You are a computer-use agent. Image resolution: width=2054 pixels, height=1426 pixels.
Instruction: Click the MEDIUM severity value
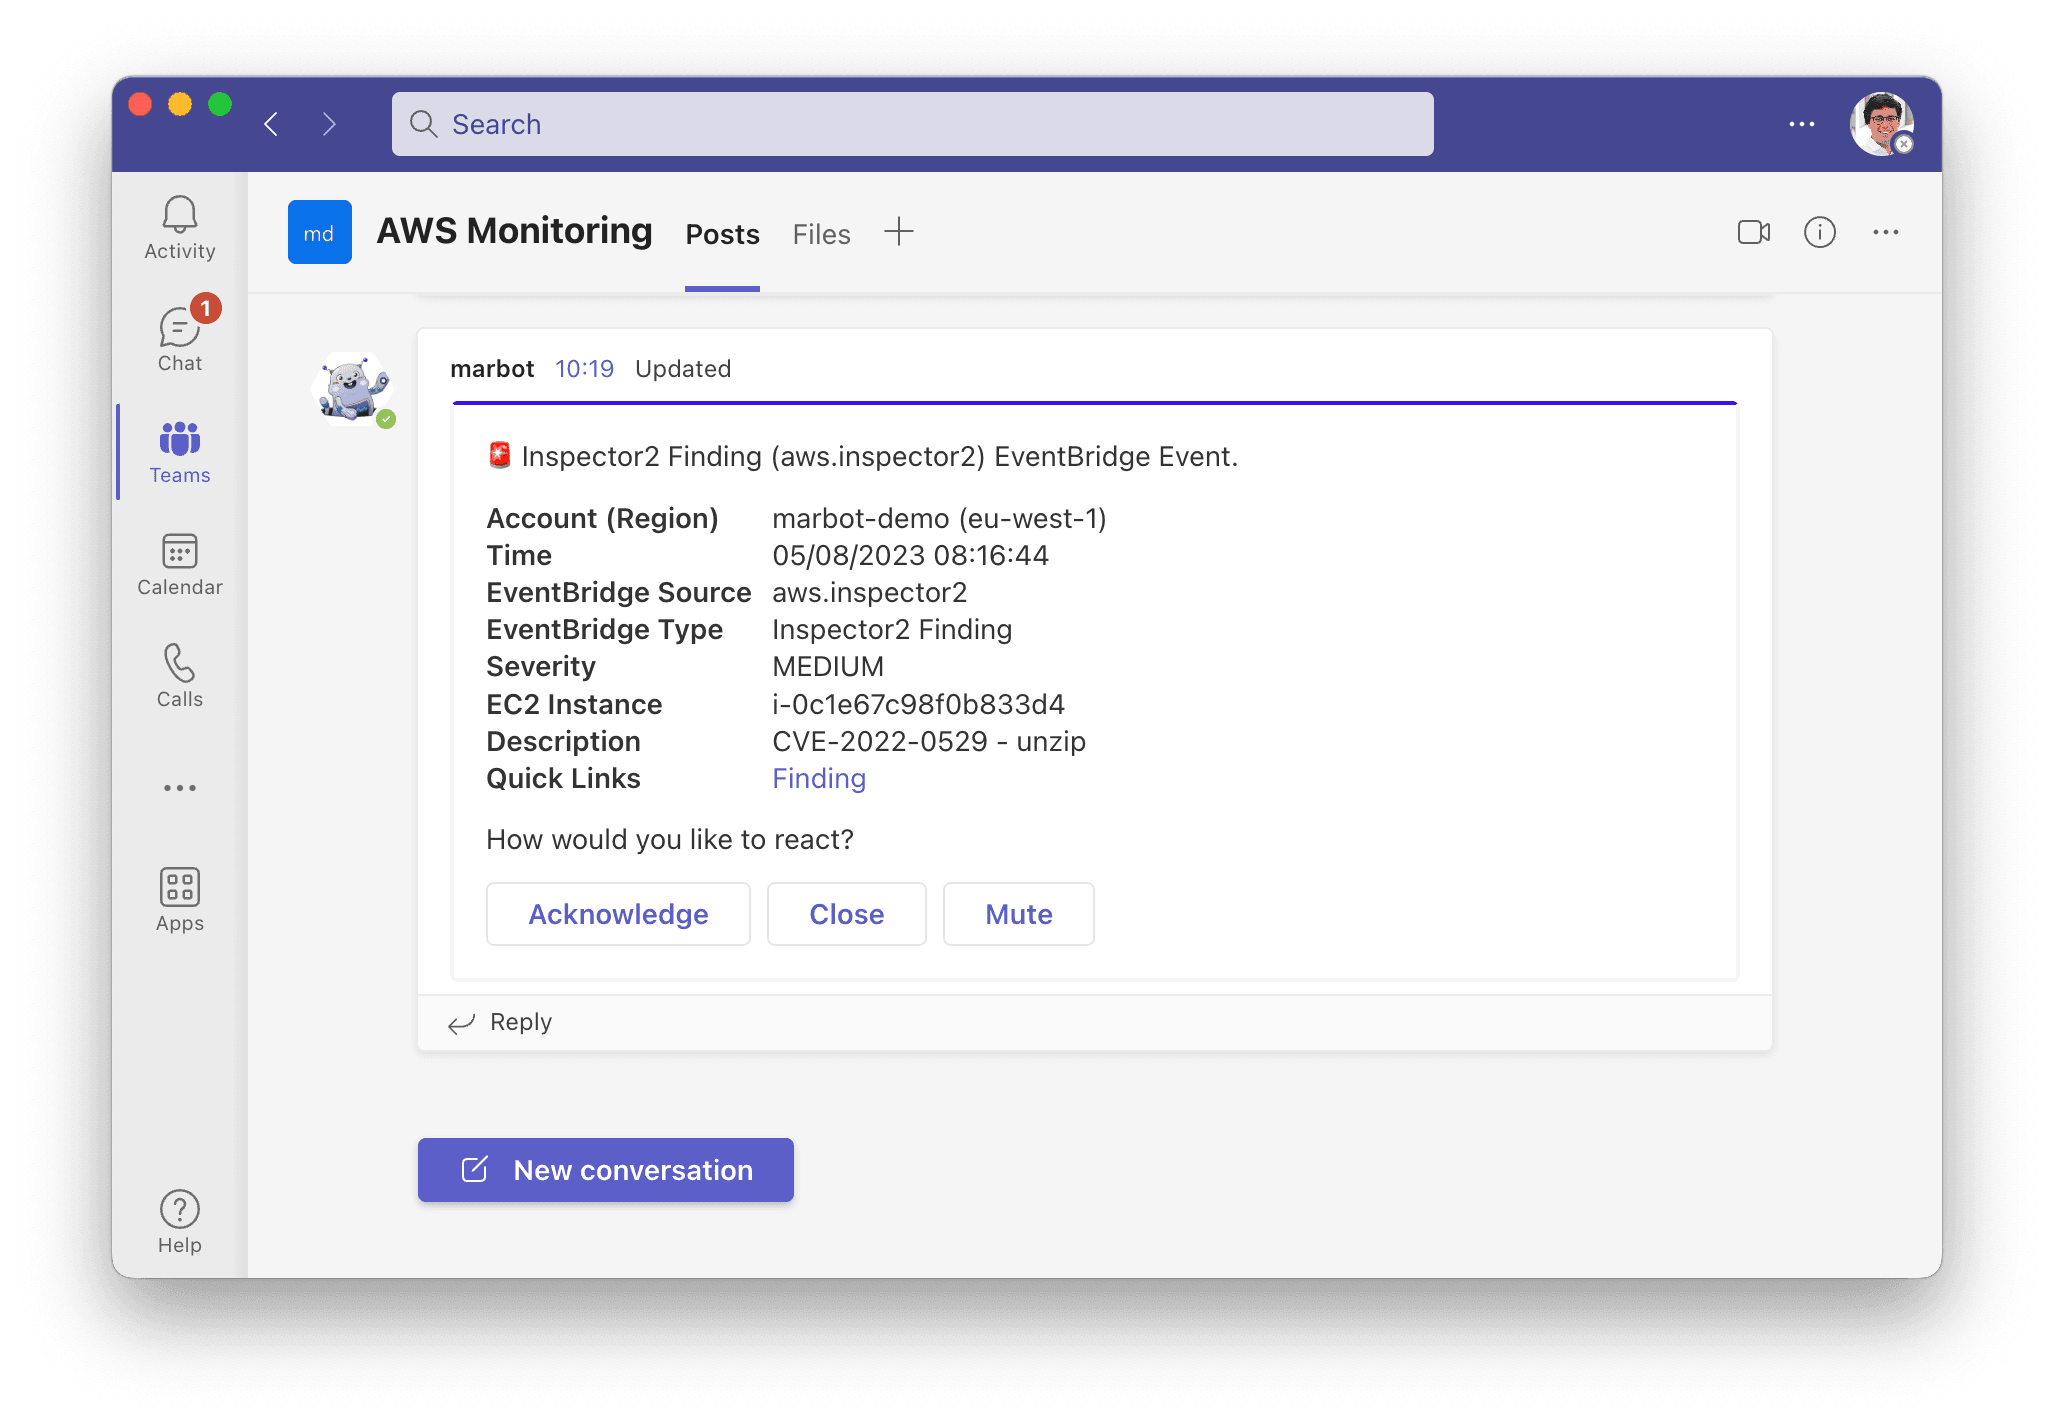pos(828,666)
